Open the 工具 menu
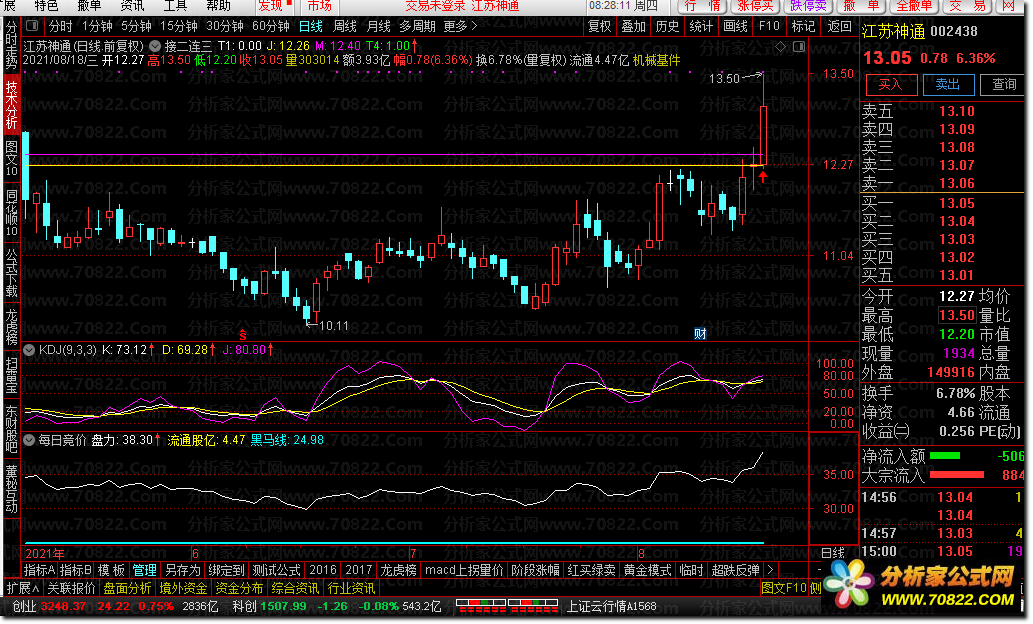This screenshot has height=624, width=1033. 175,7
